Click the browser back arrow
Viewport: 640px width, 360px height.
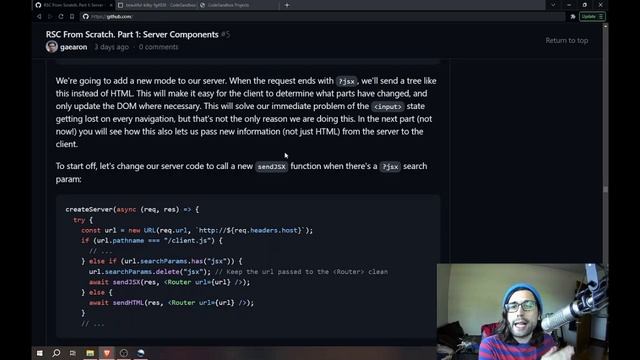click(x=39, y=17)
